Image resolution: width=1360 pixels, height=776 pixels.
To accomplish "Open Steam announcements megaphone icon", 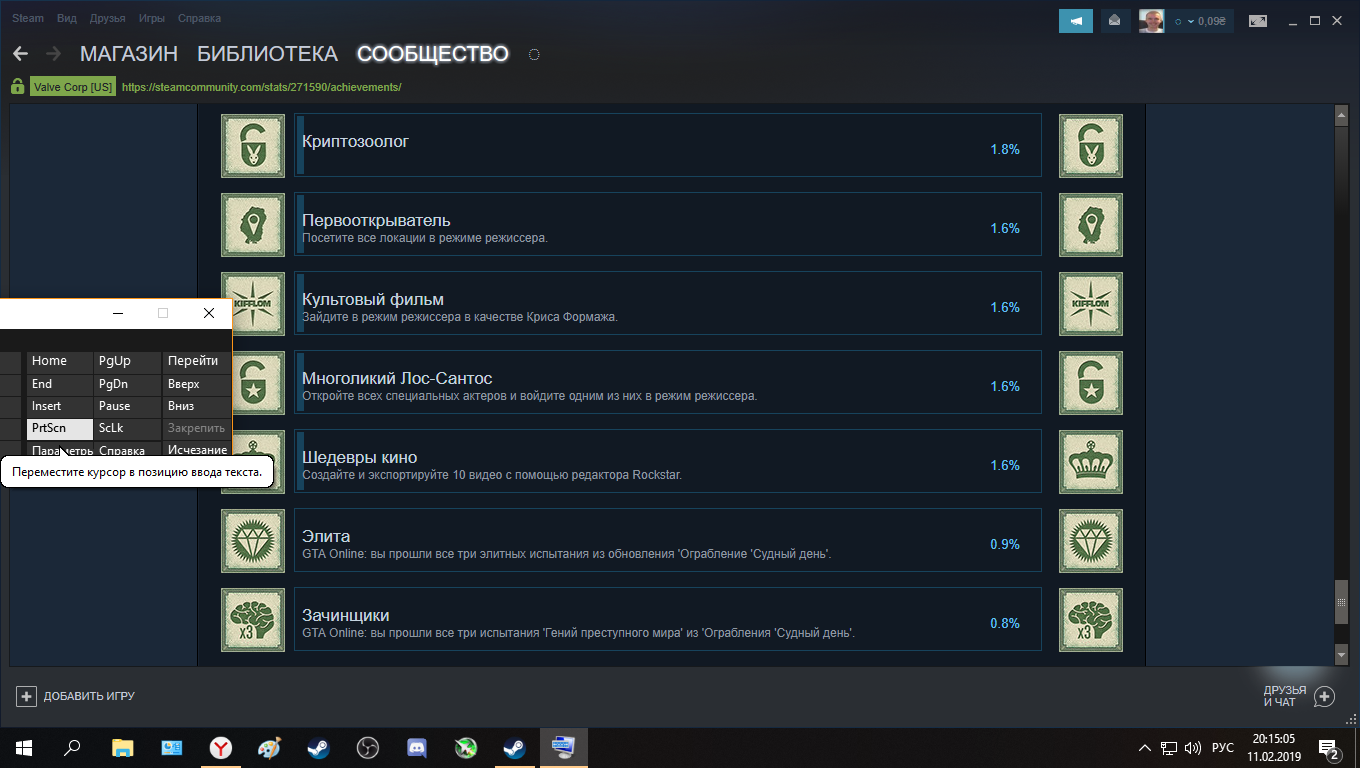I will point(1076,20).
